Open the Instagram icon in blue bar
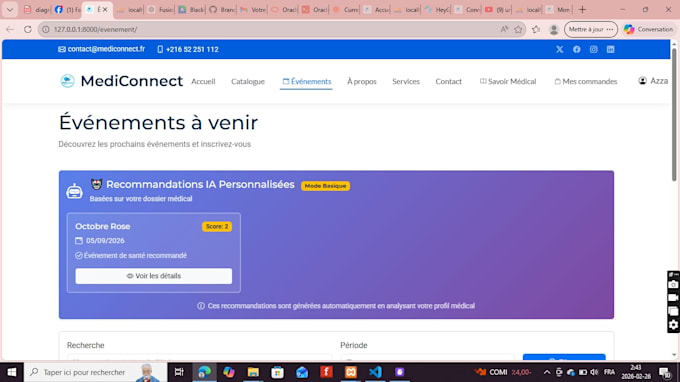Image resolution: width=680 pixels, height=382 pixels. click(593, 49)
